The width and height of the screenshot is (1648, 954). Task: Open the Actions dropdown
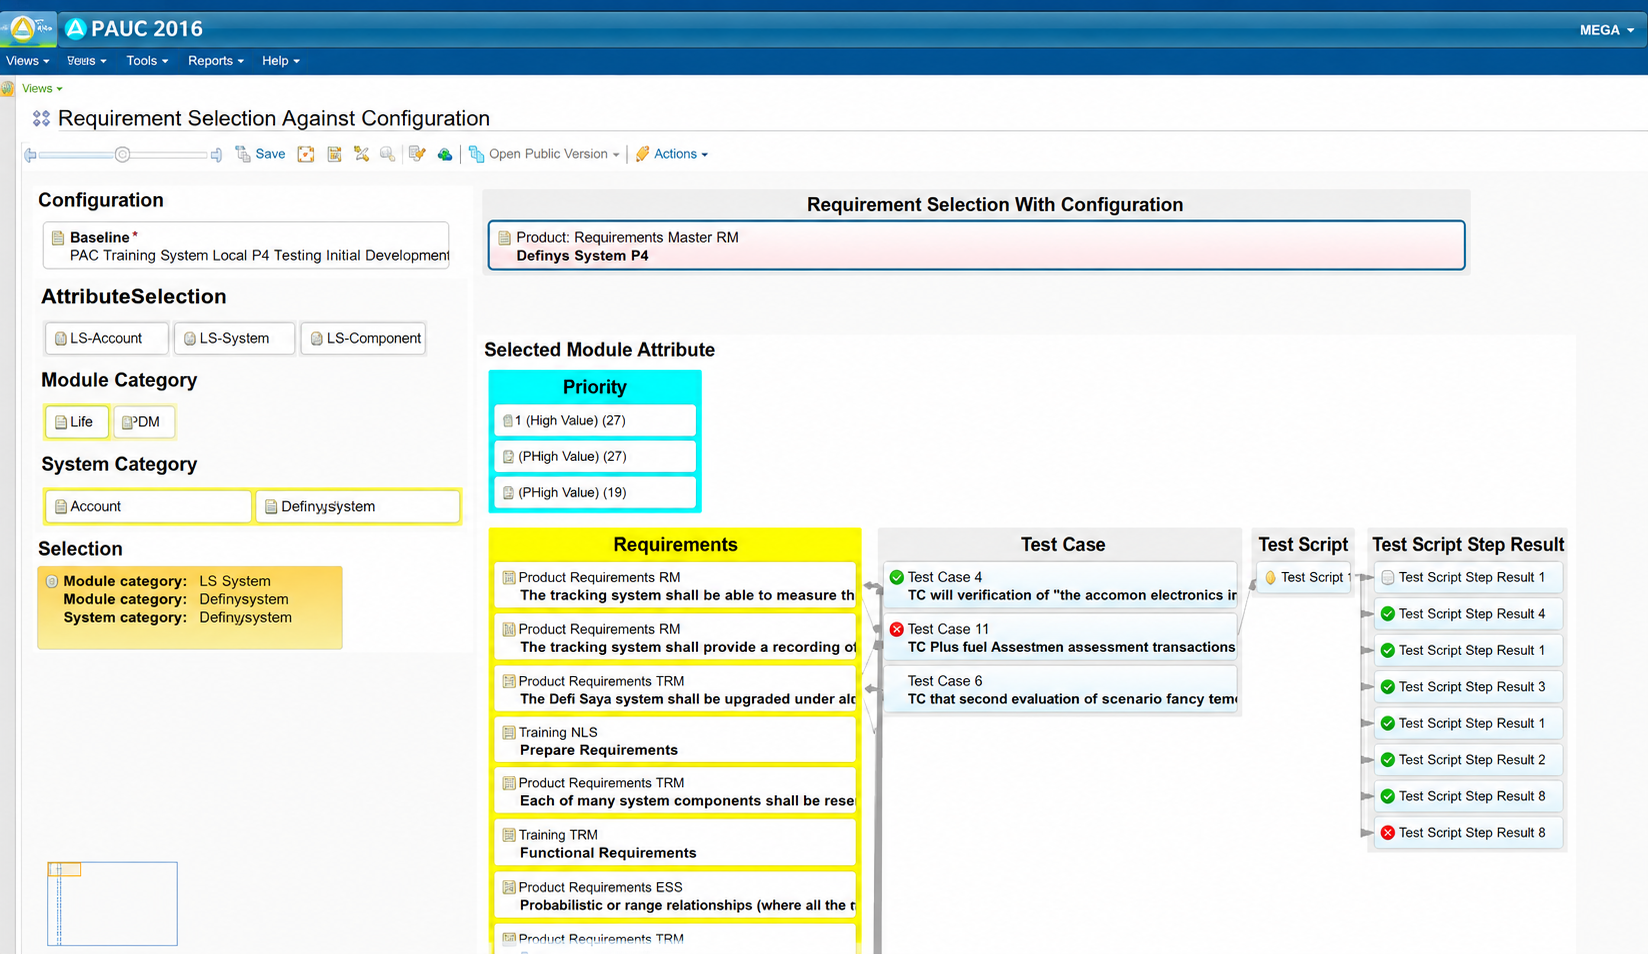[x=672, y=154]
